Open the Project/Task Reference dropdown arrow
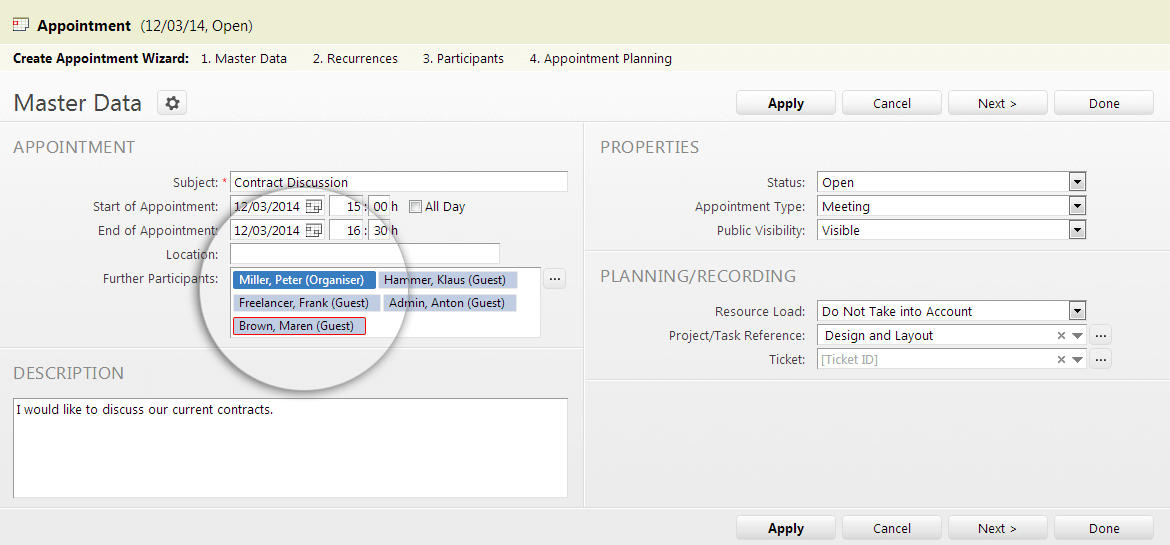1170x545 pixels. coord(1077,336)
